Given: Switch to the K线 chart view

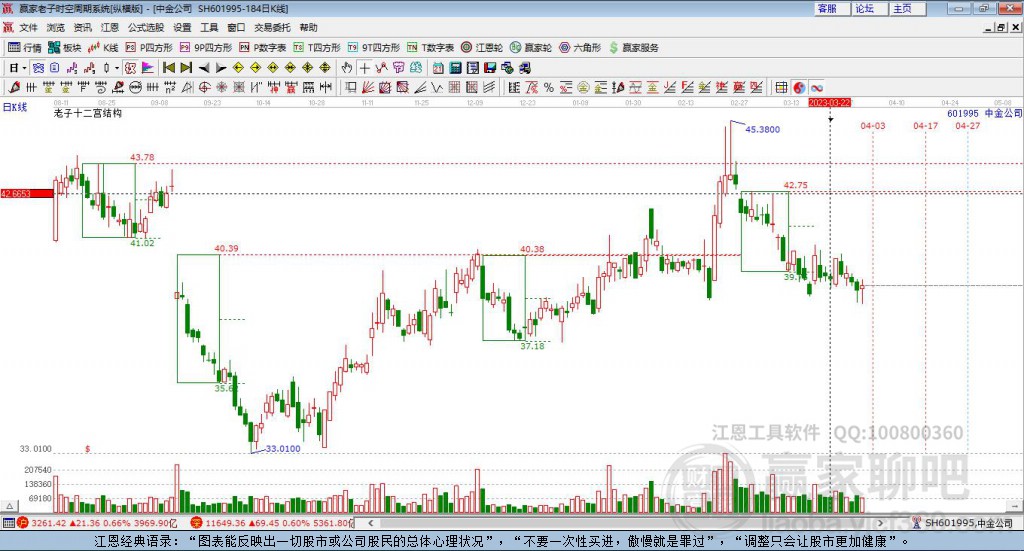Looking at the screenshot, I should pos(103,48).
